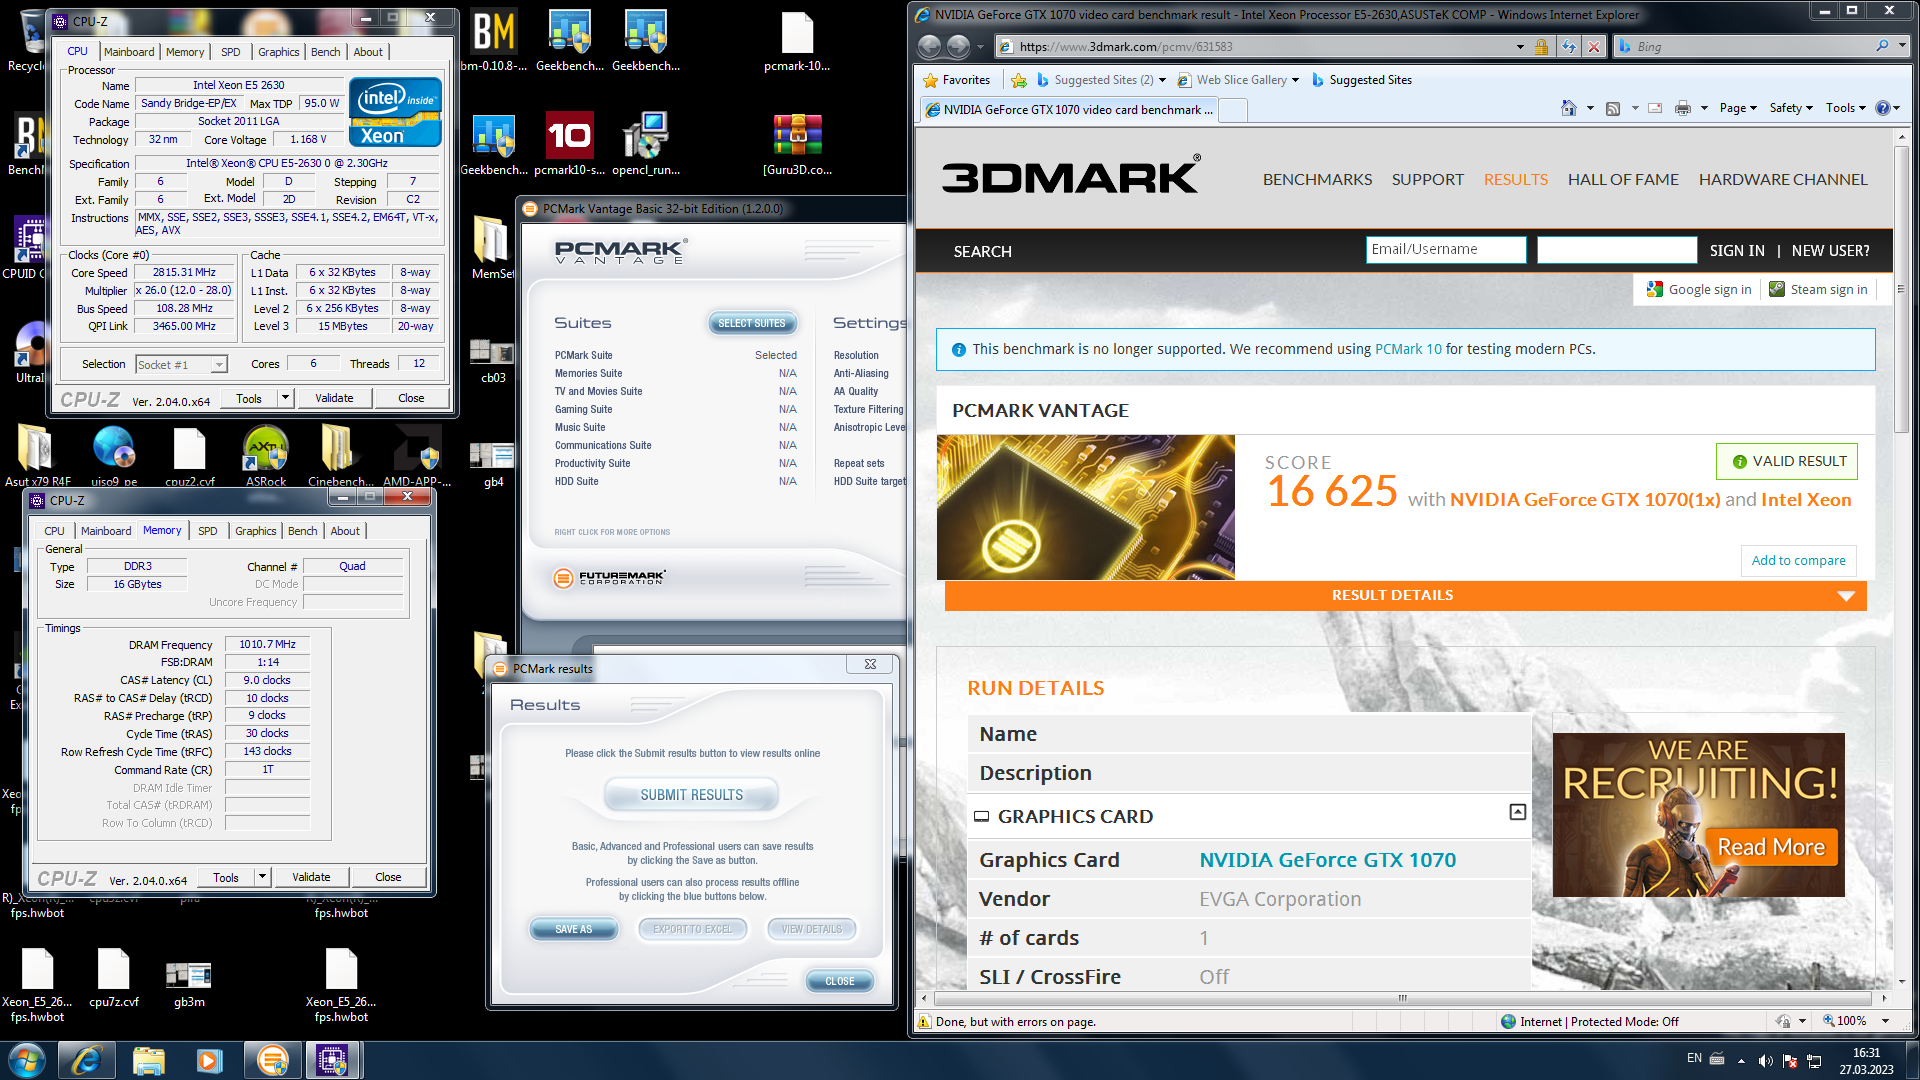The image size is (1920, 1080).
Task: Click Email/Username input field
Action: pos(1446,250)
